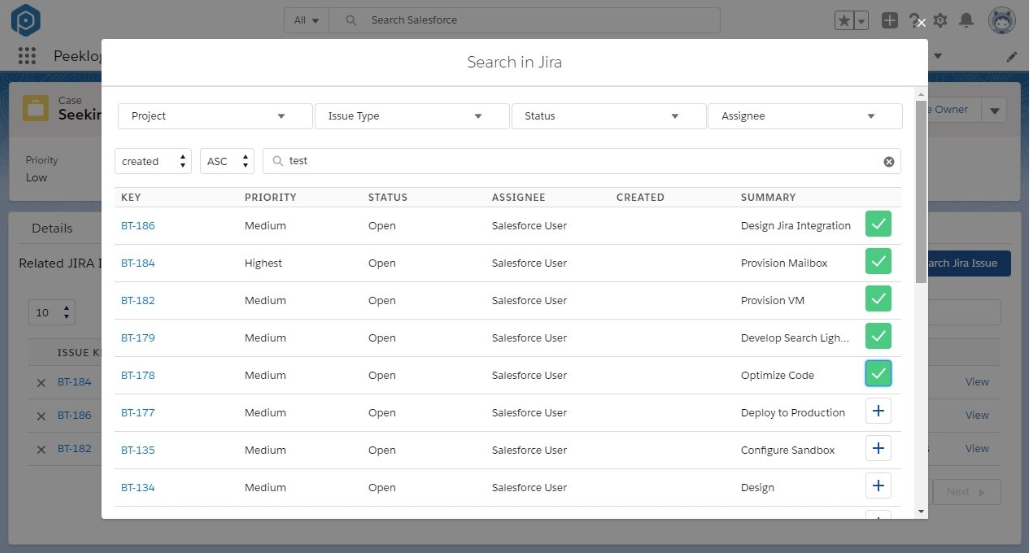Viewport: 1030px width, 553px height.
Task: Switch to the Details tab
Action: (x=52, y=229)
